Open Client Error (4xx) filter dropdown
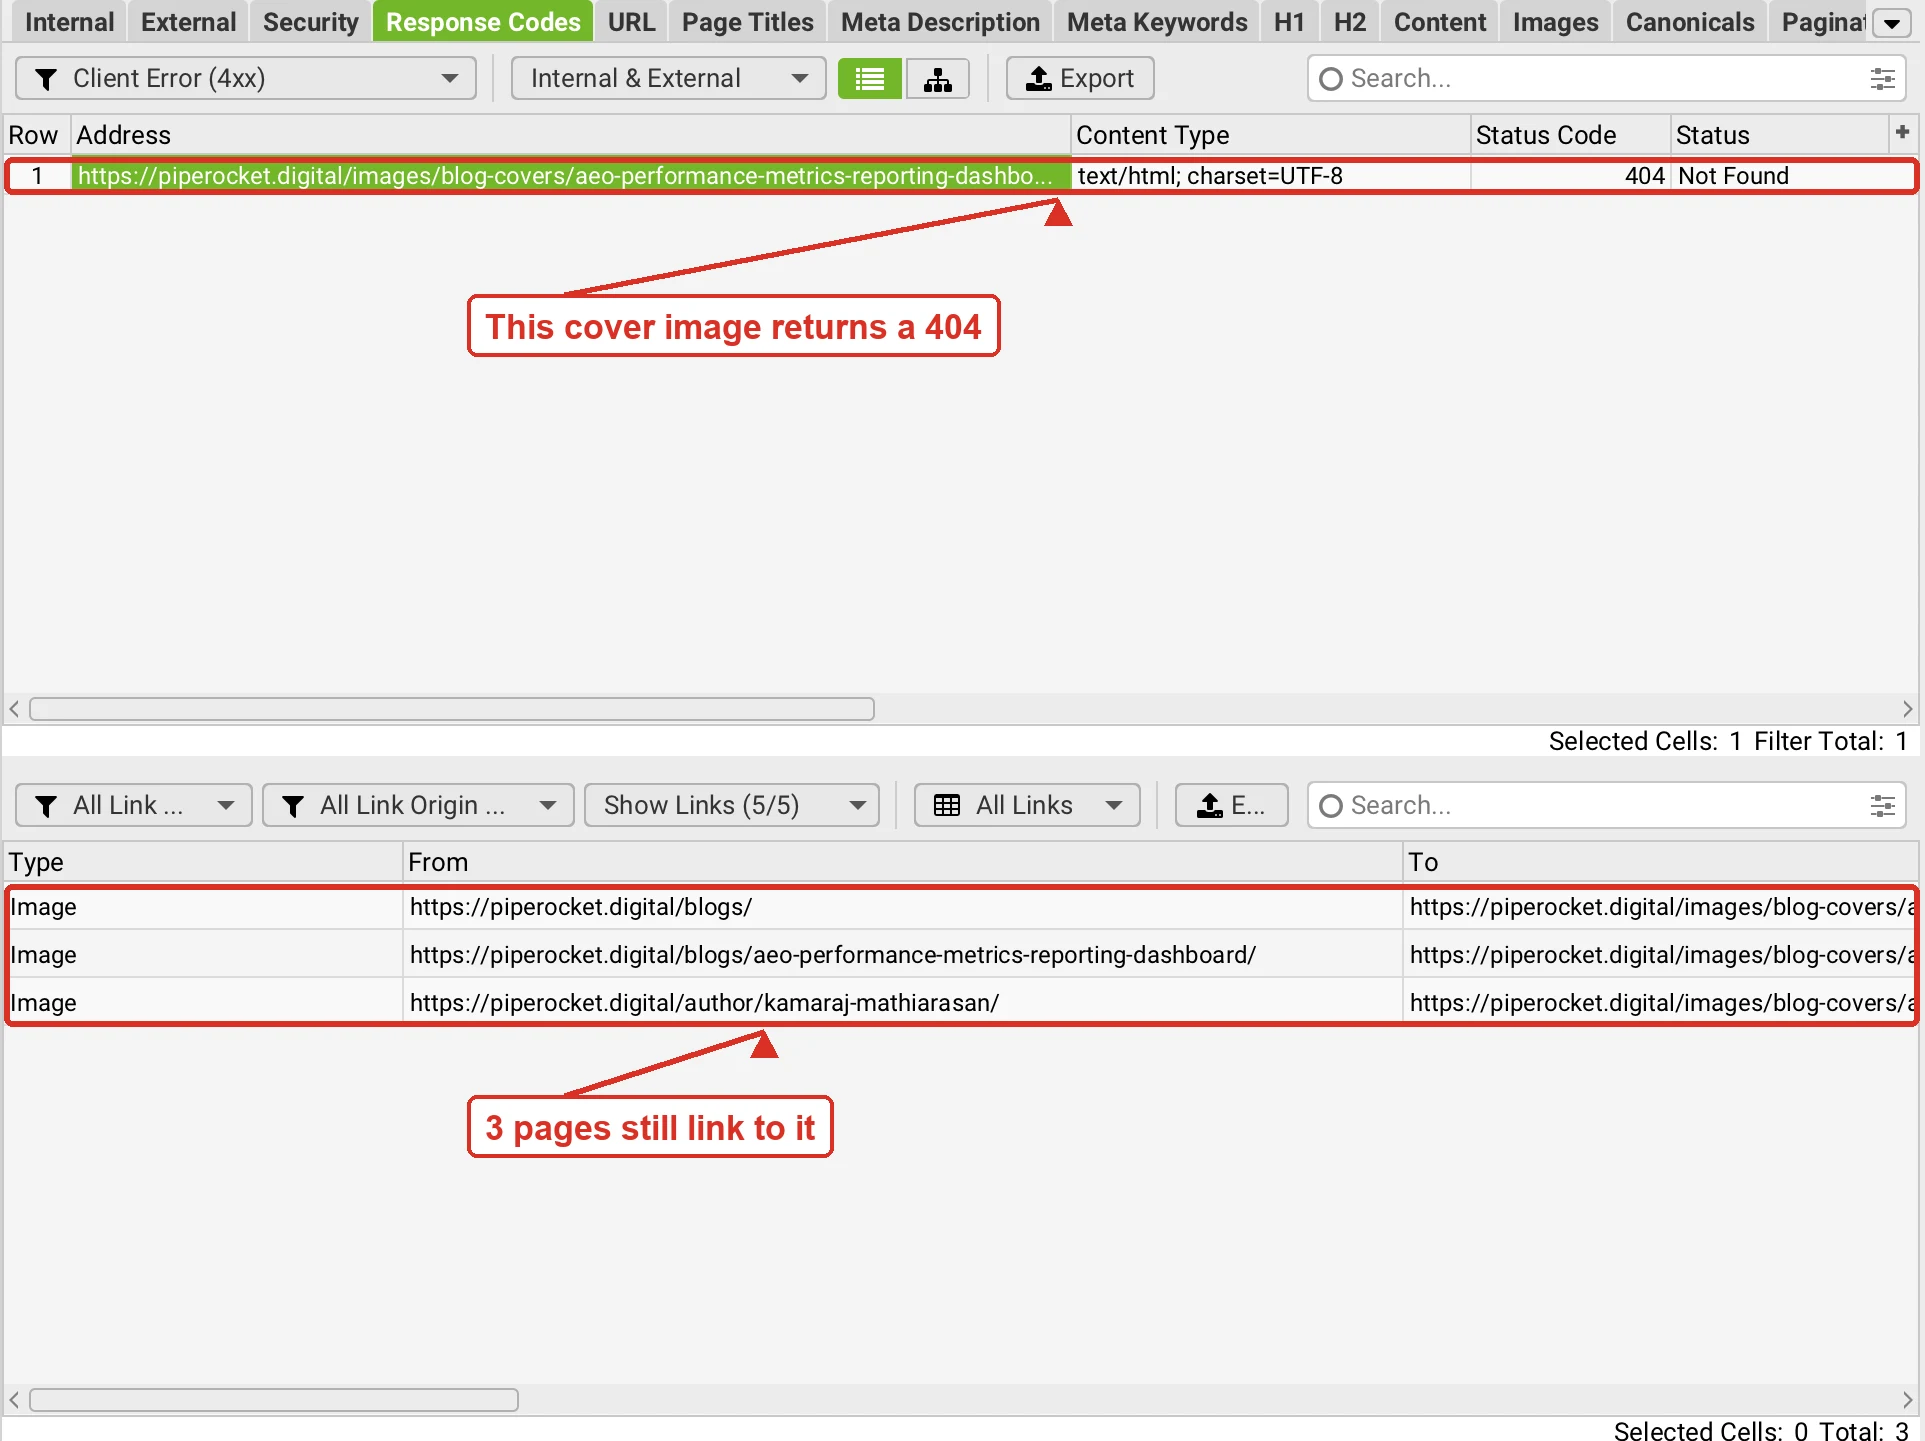The height and width of the screenshot is (1441, 1925). point(246,78)
